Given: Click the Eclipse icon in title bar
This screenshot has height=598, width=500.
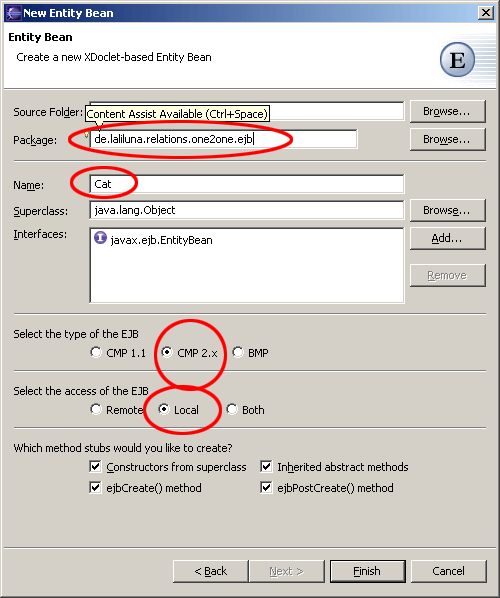Looking at the screenshot, I should click(13, 13).
